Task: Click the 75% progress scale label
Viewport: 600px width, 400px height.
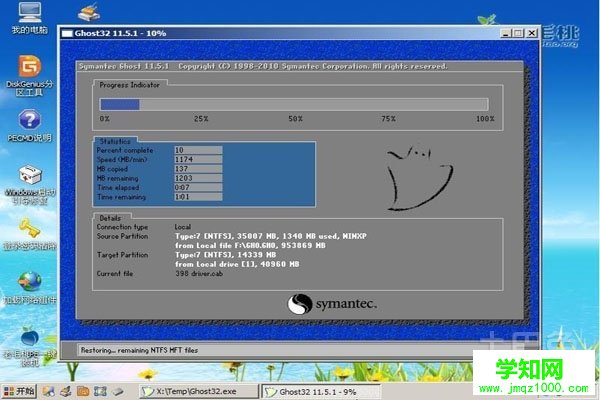Action: pyautogui.click(x=388, y=119)
